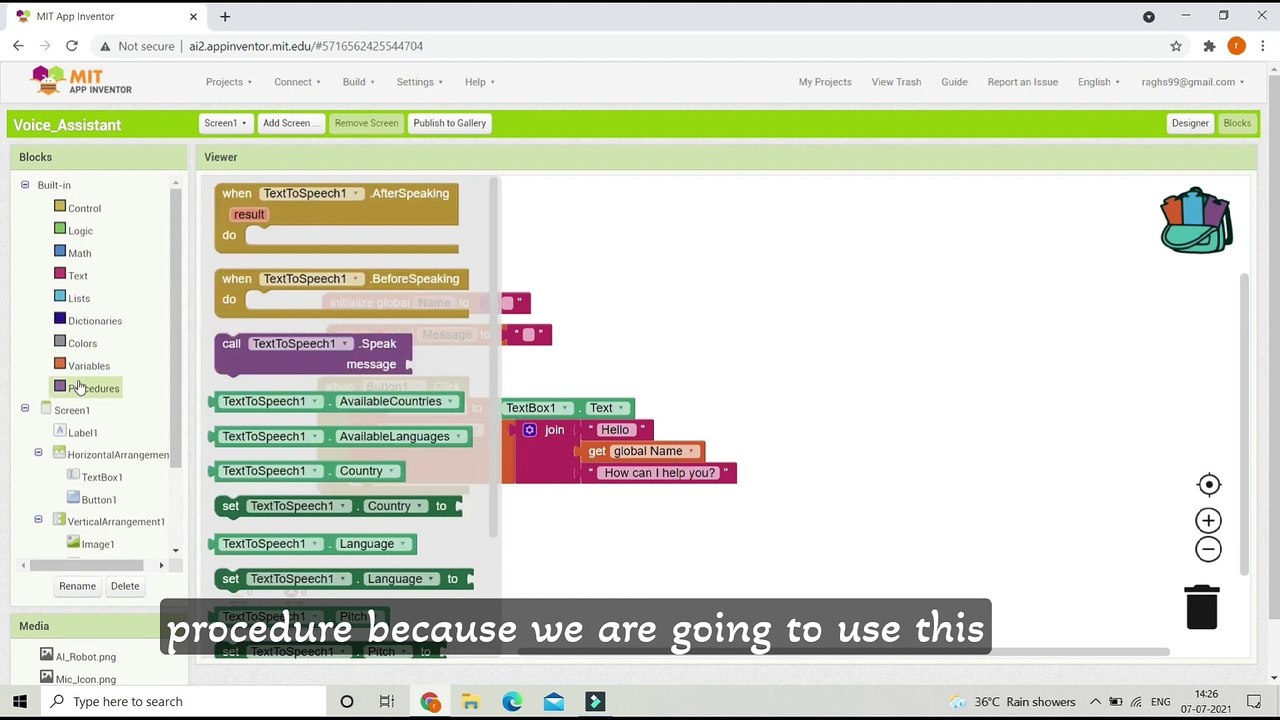Viewport: 1280px width, 720px height.
Task: Click Add Screen button
Action: click(x=291, y=123)
